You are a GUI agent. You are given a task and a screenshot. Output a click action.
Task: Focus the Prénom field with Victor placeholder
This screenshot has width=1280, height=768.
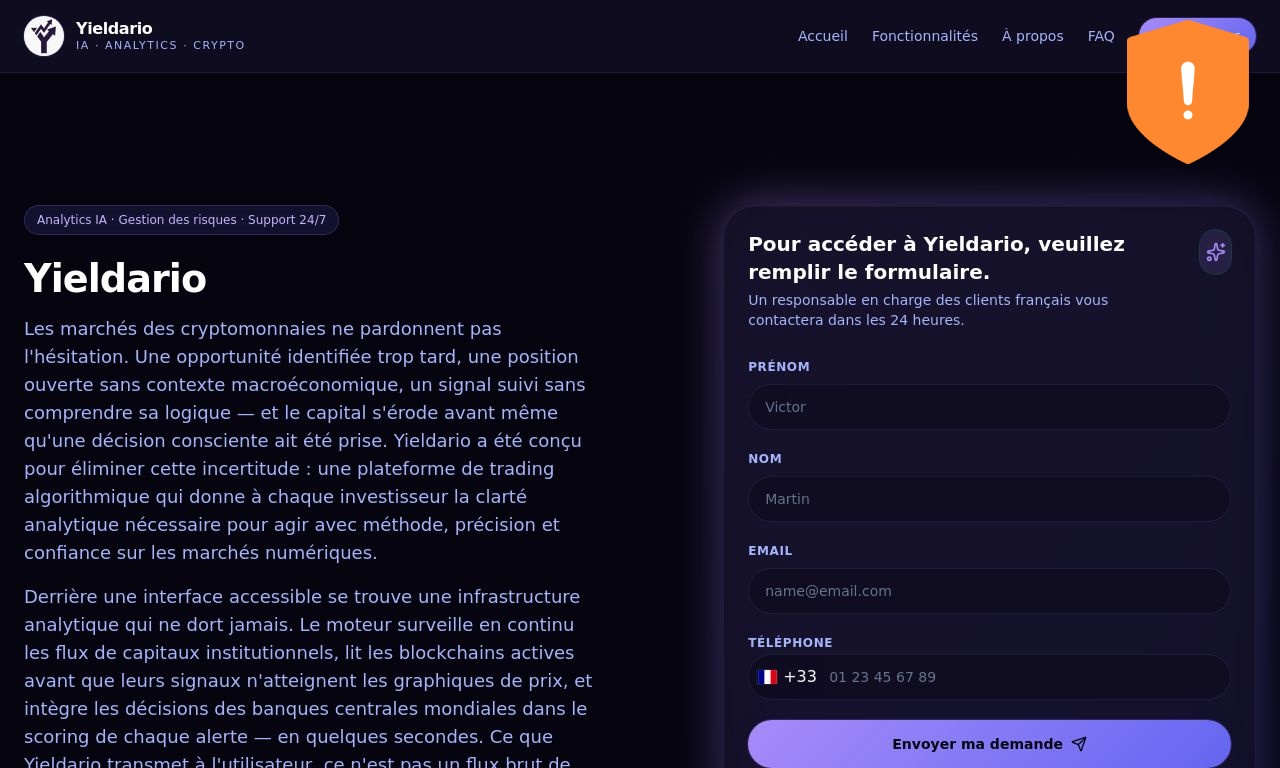coord(989,407)
